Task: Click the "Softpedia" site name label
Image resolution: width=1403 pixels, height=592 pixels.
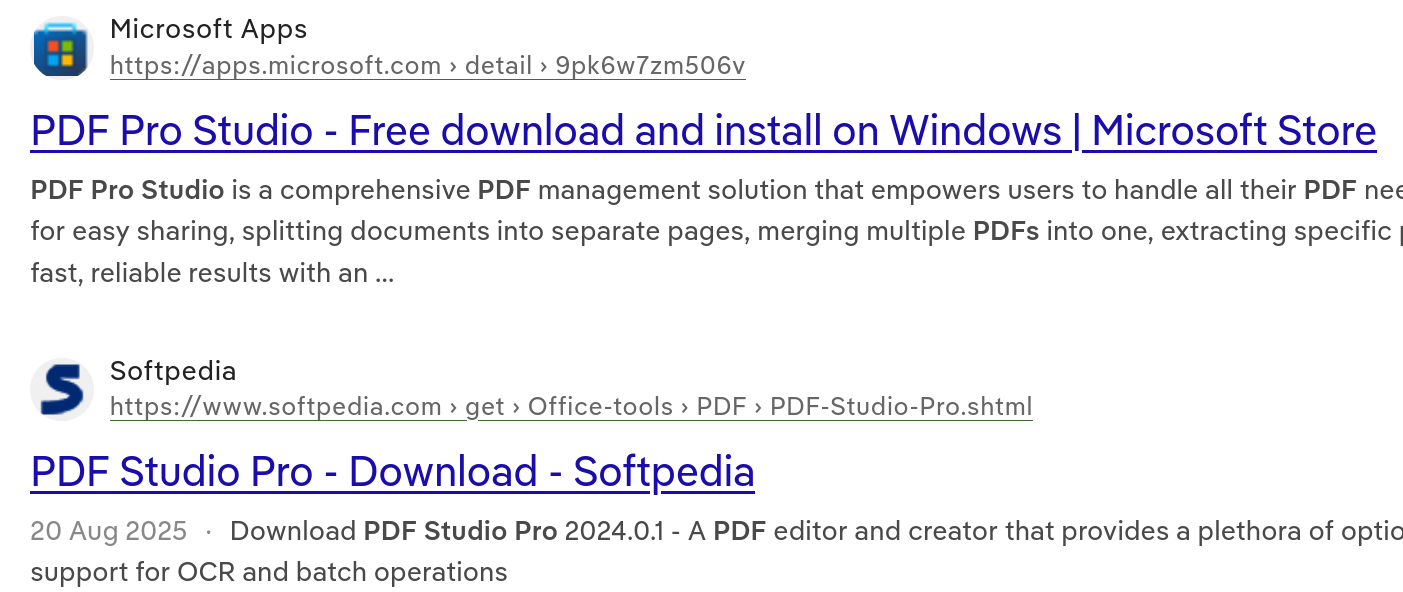Action: pyautogui.click(x=173, y=371)
